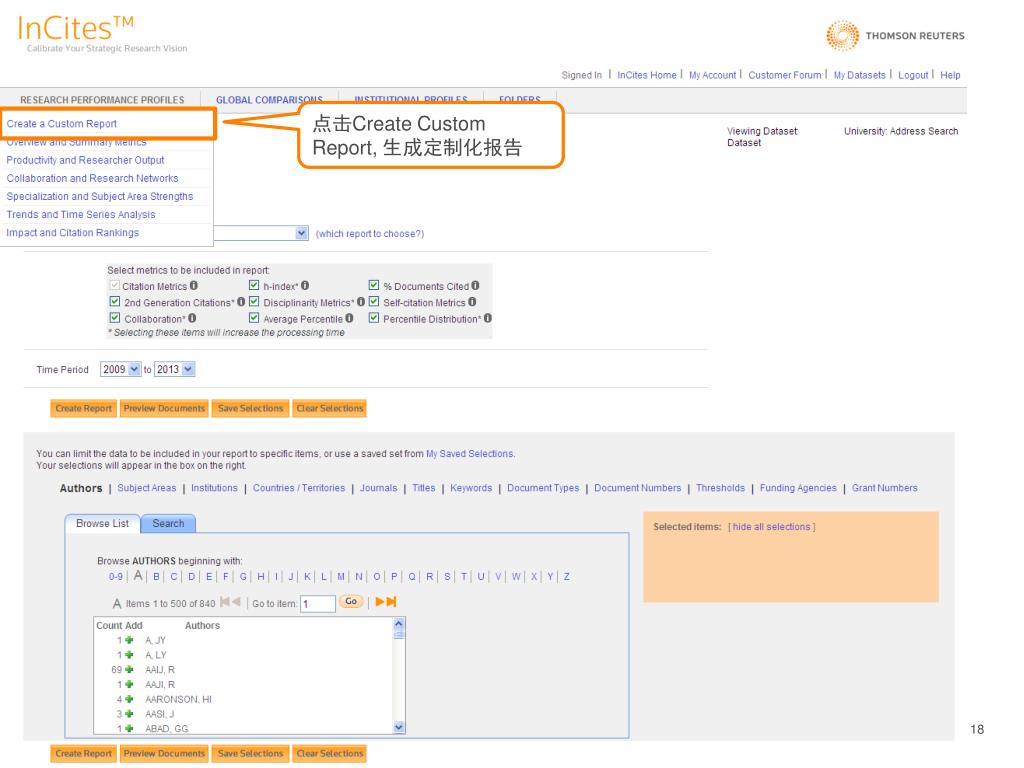This screenshot has width=1024, height=768.
Task: Open the My Saved Selections link
Action: 470,453
